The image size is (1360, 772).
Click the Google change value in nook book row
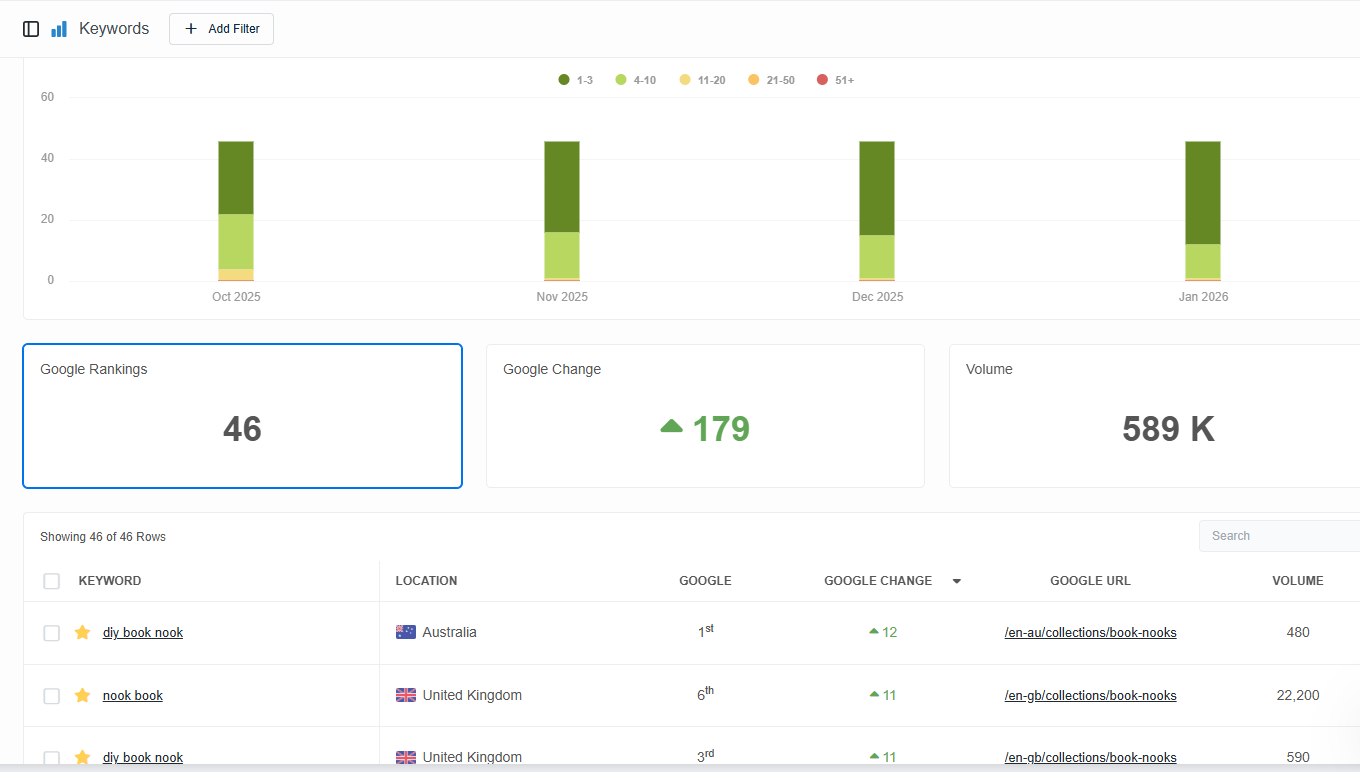click(883, 695)
